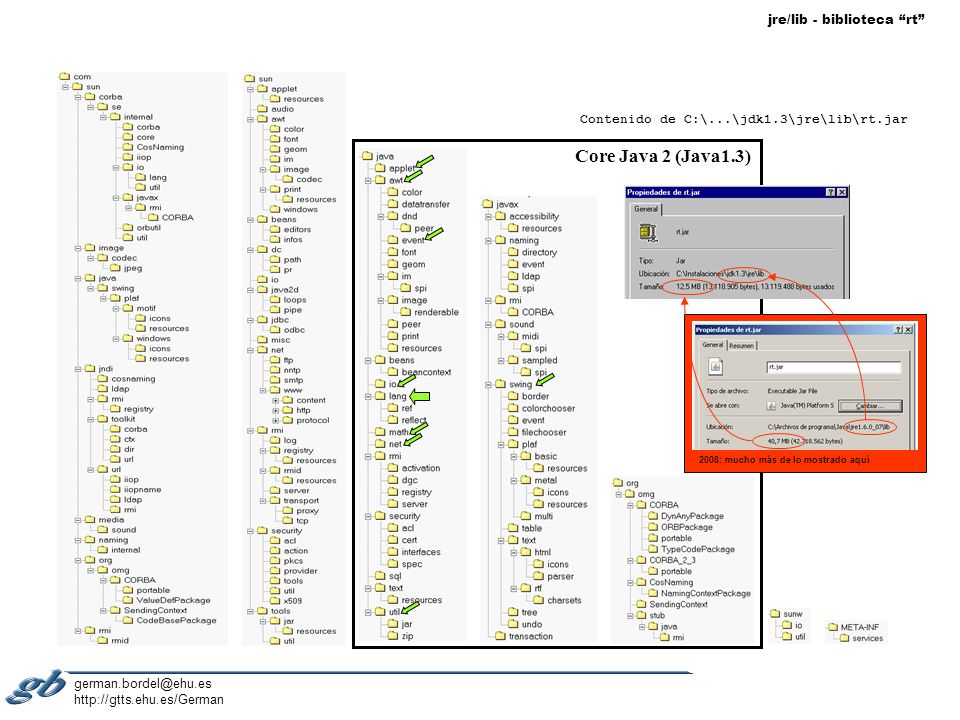The width and height of the screenshot is (960, 720).
Task: Expand the http node under www
Action: tap(276, 411)
